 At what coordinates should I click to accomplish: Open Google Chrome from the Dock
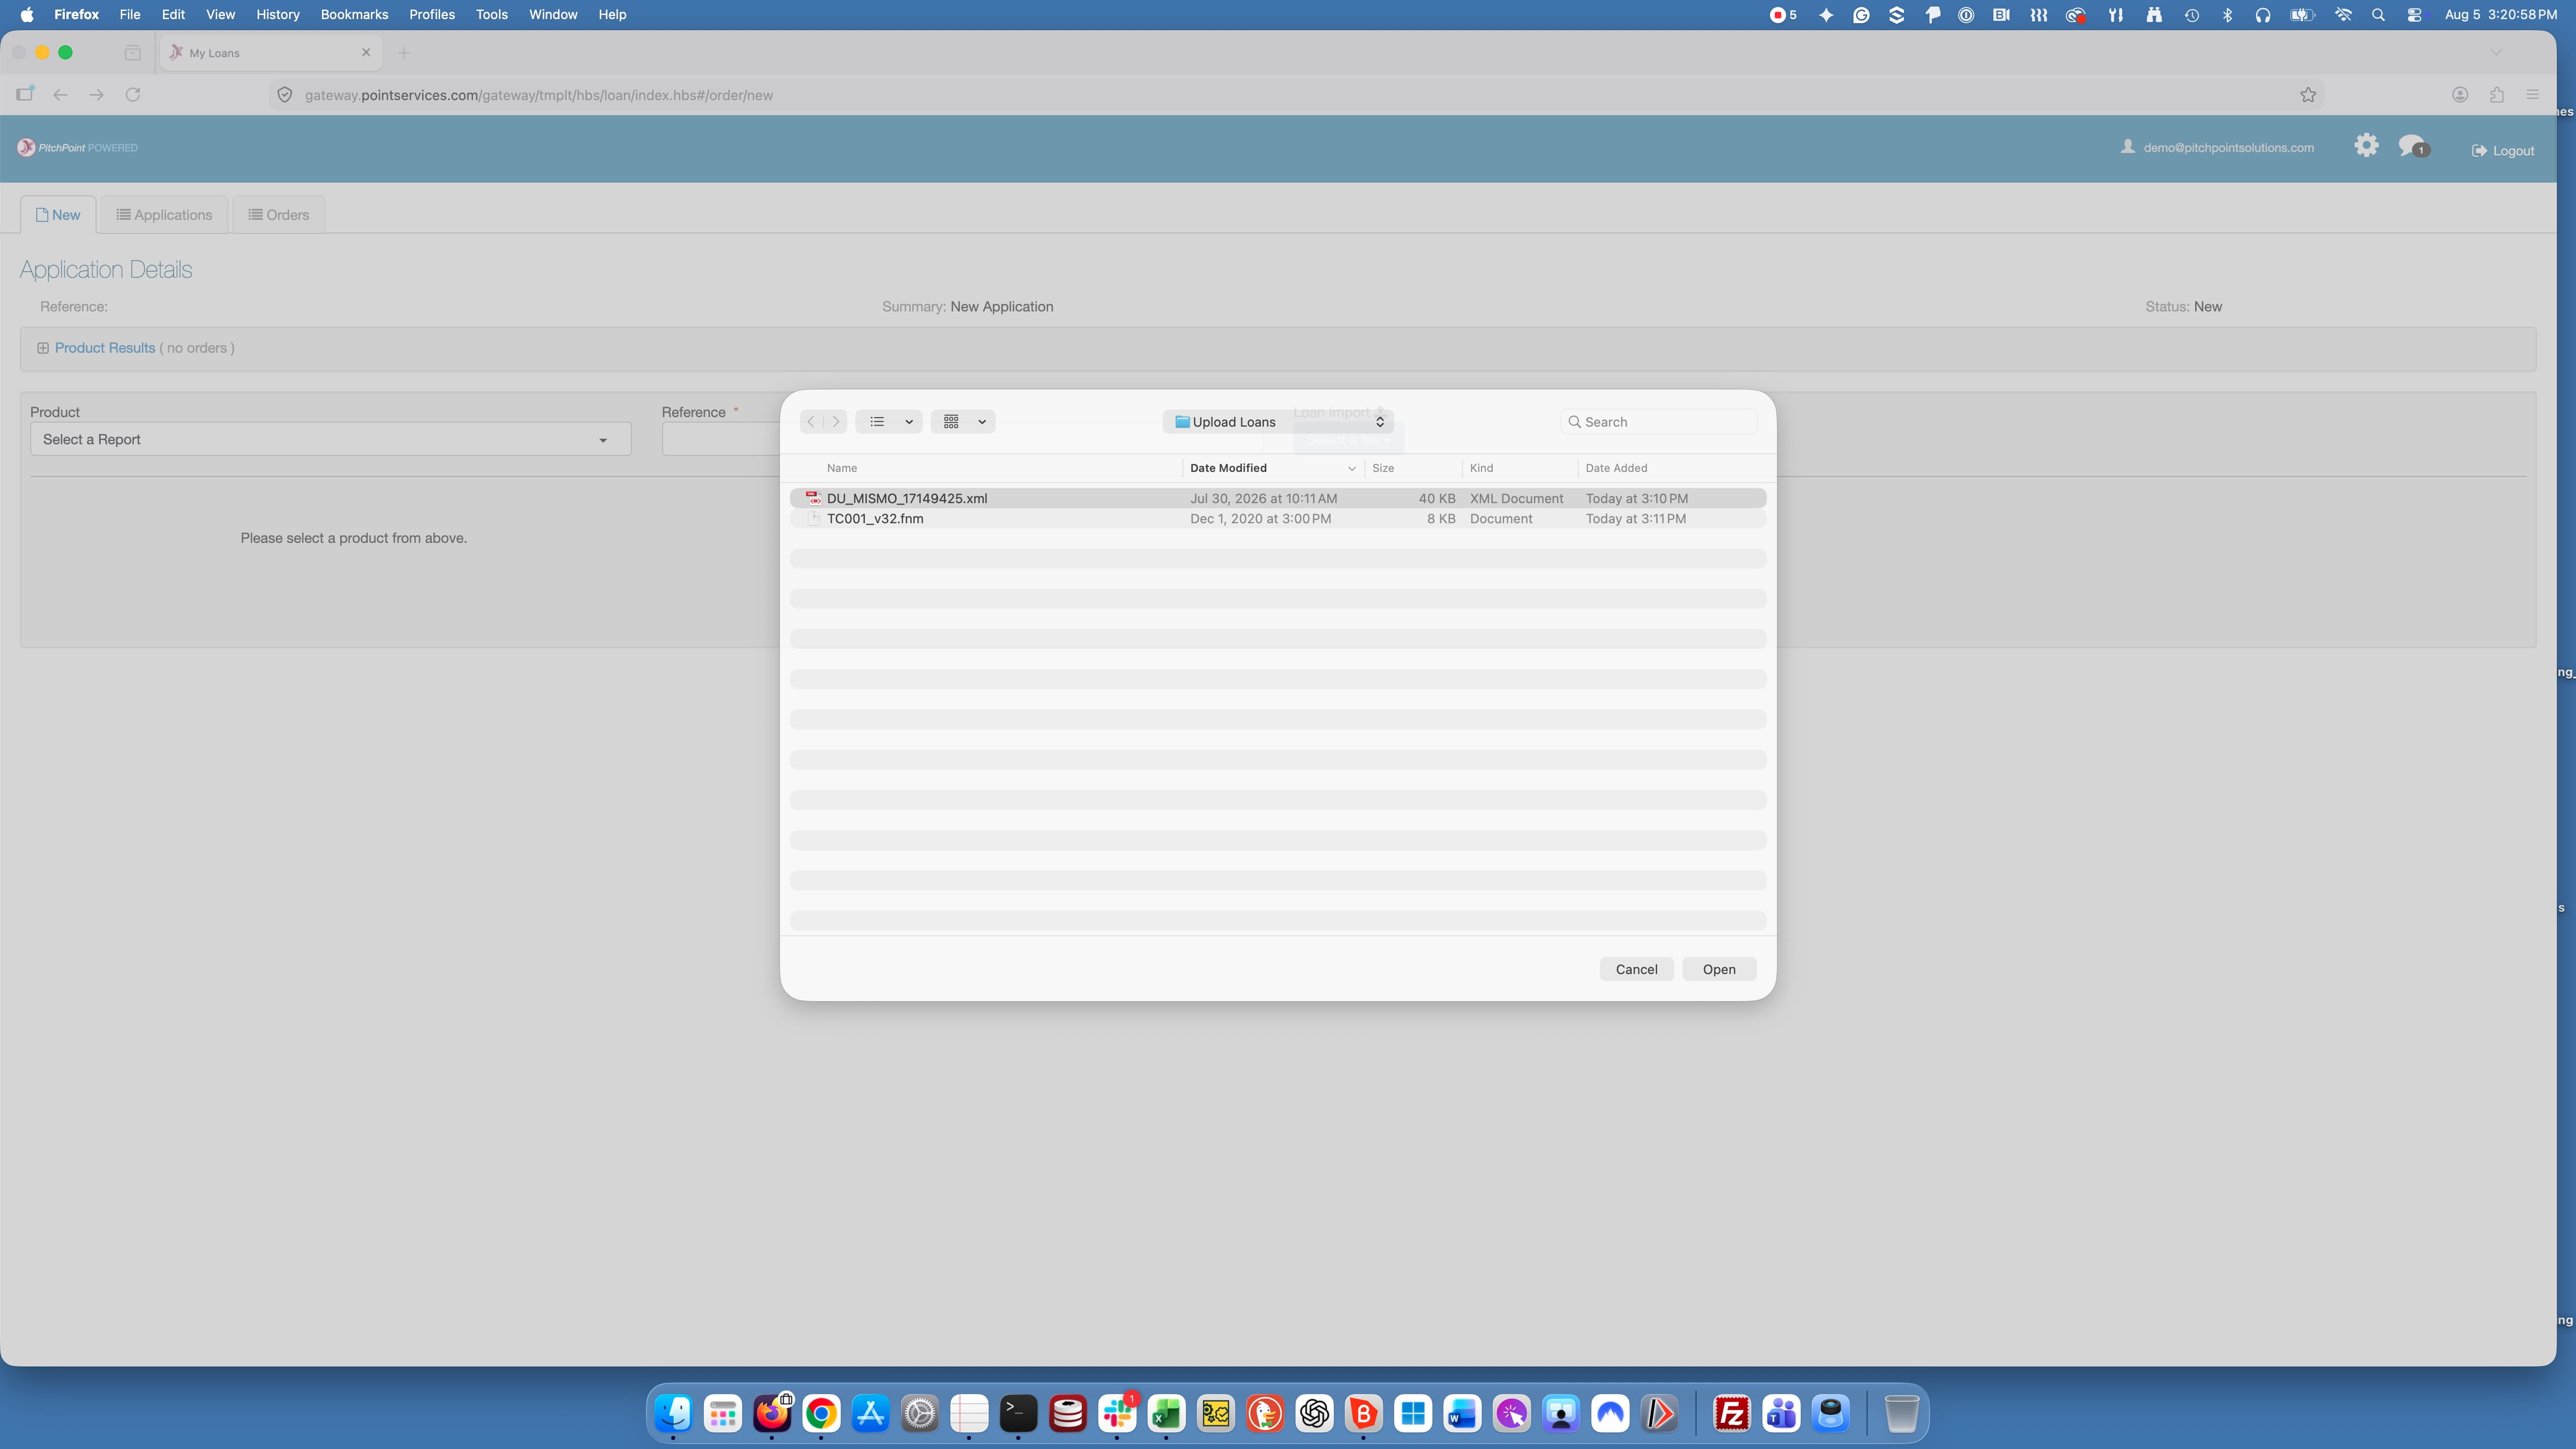click(x=821, y=1414)
